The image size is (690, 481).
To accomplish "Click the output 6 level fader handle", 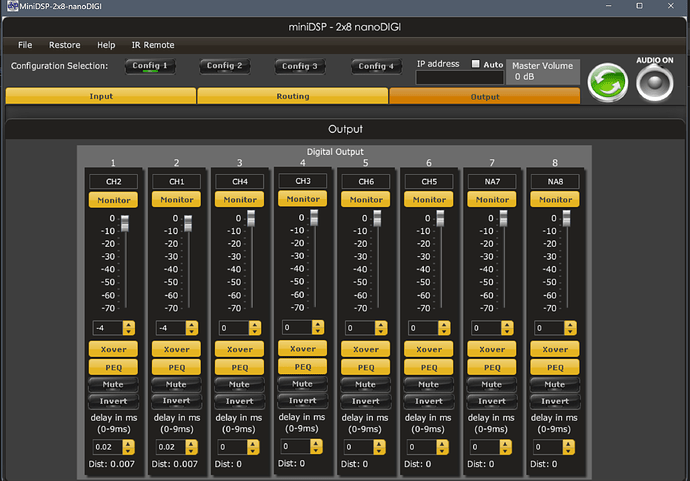I will click(x=440, y=218).
